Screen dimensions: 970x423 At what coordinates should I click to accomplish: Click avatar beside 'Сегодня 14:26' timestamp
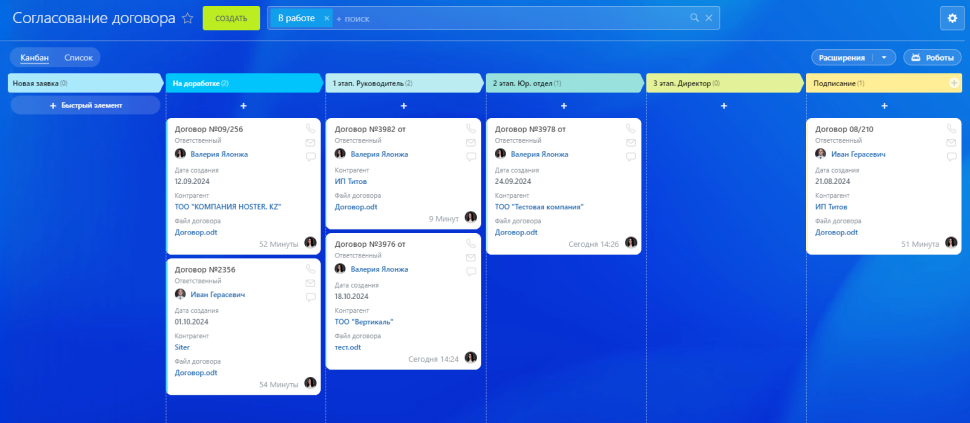[631, 242]
